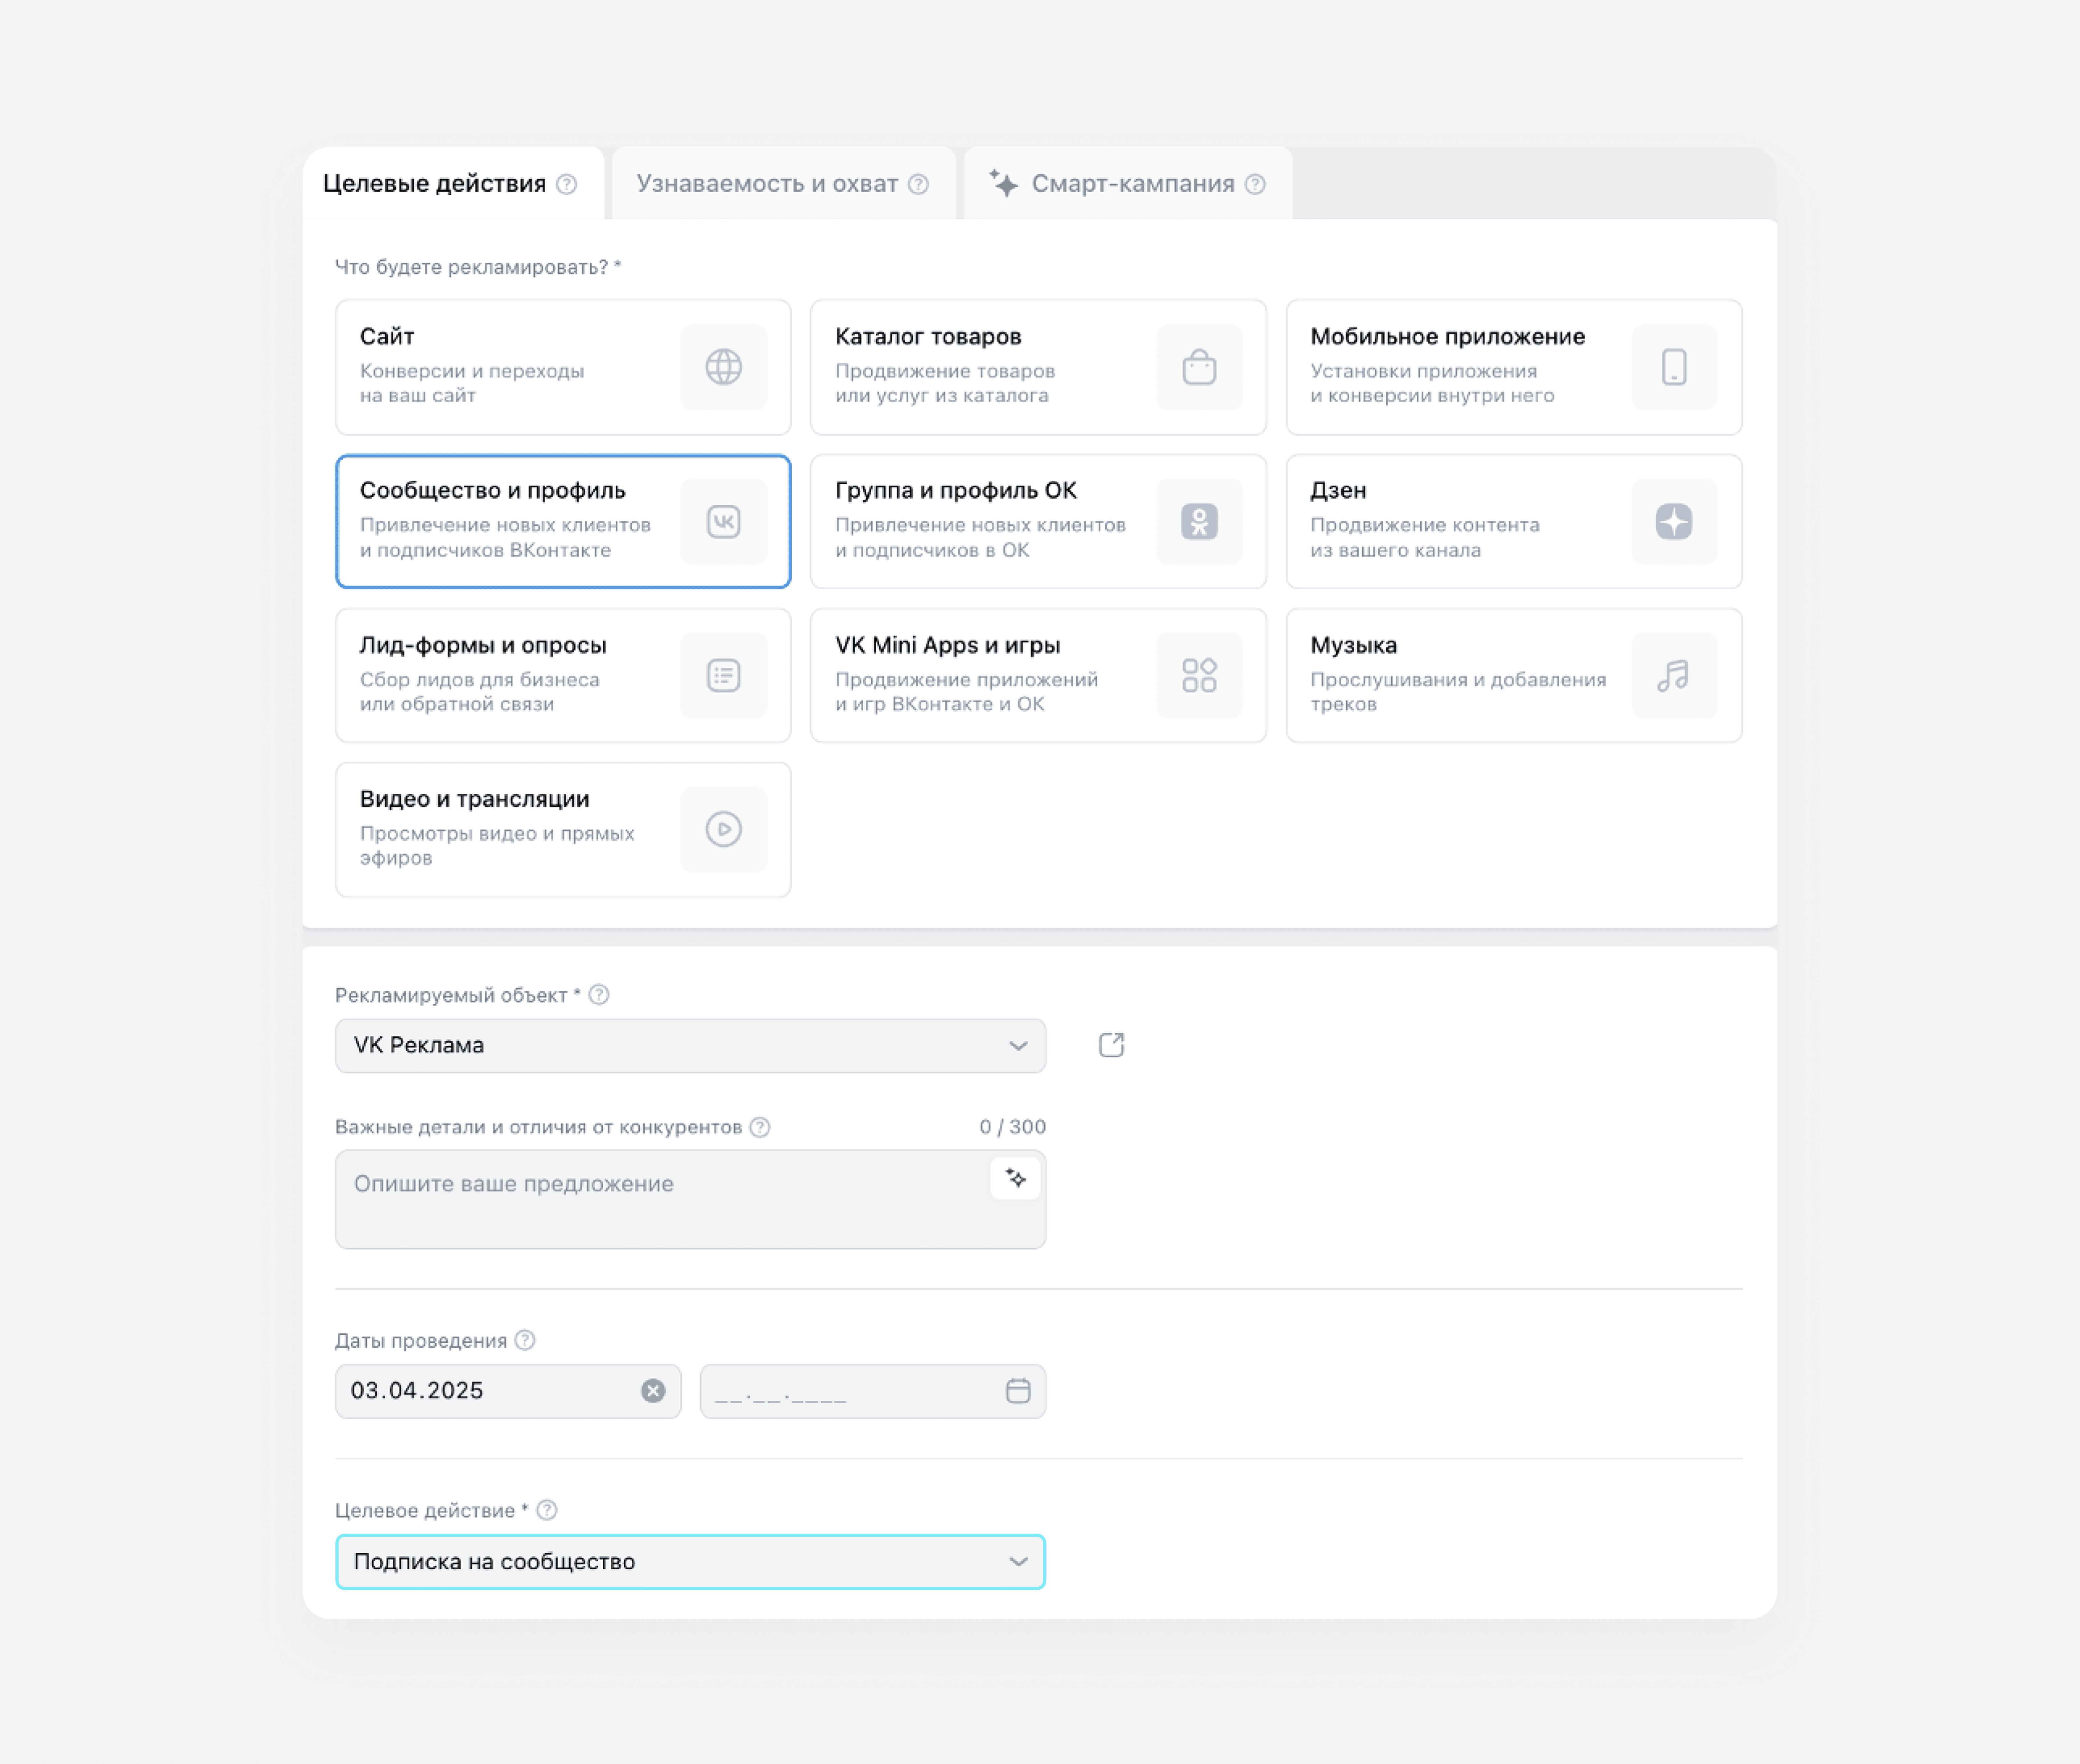This screenshot has height=1764, width=2080.
Task: Open help tooltip next to Смарт-кампания
Action: point(1255,184)
